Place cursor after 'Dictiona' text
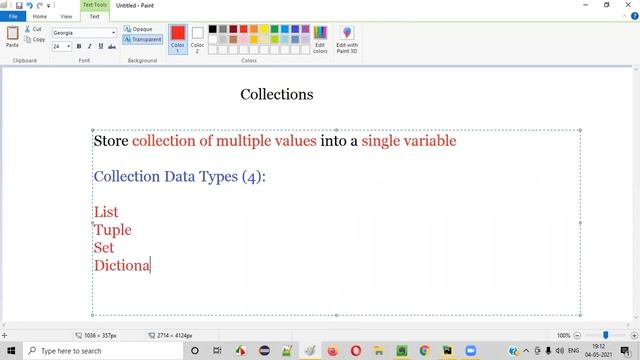640x360 pixels. [151, 265]
